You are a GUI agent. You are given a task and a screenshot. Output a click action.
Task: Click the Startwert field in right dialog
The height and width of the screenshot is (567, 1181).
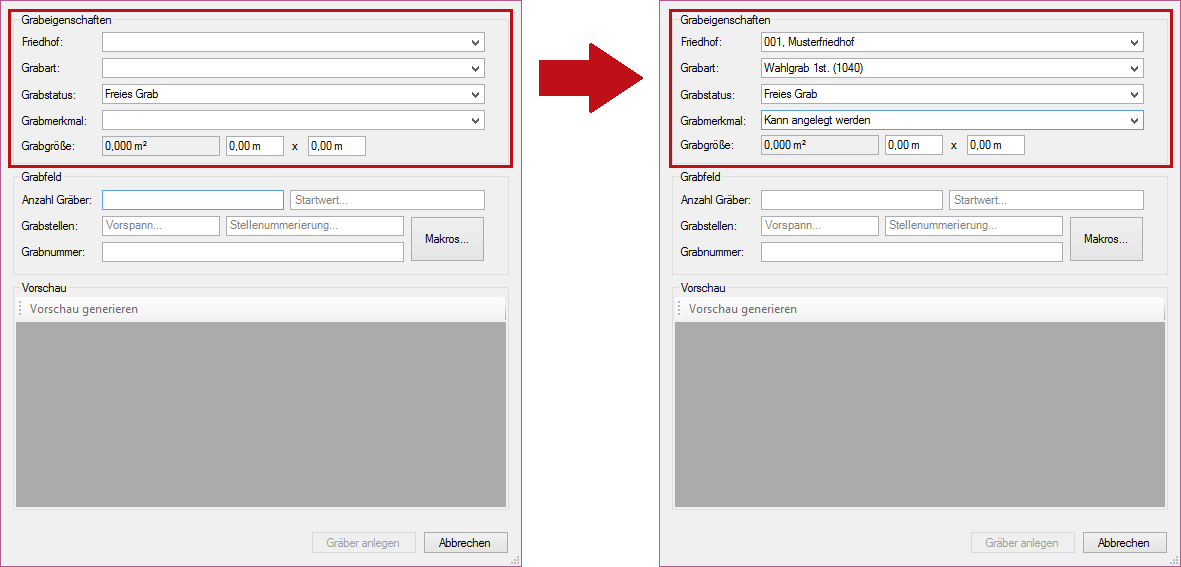point(1046,200)
